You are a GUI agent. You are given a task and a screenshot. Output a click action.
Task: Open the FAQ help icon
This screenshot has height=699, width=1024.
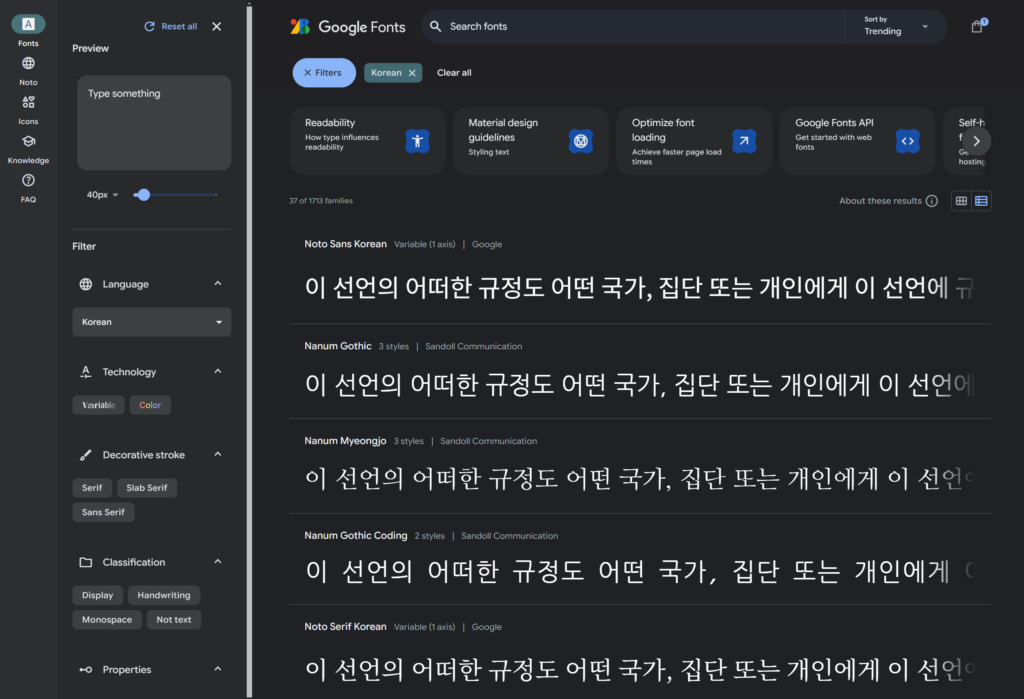click(x=28, y=180)
